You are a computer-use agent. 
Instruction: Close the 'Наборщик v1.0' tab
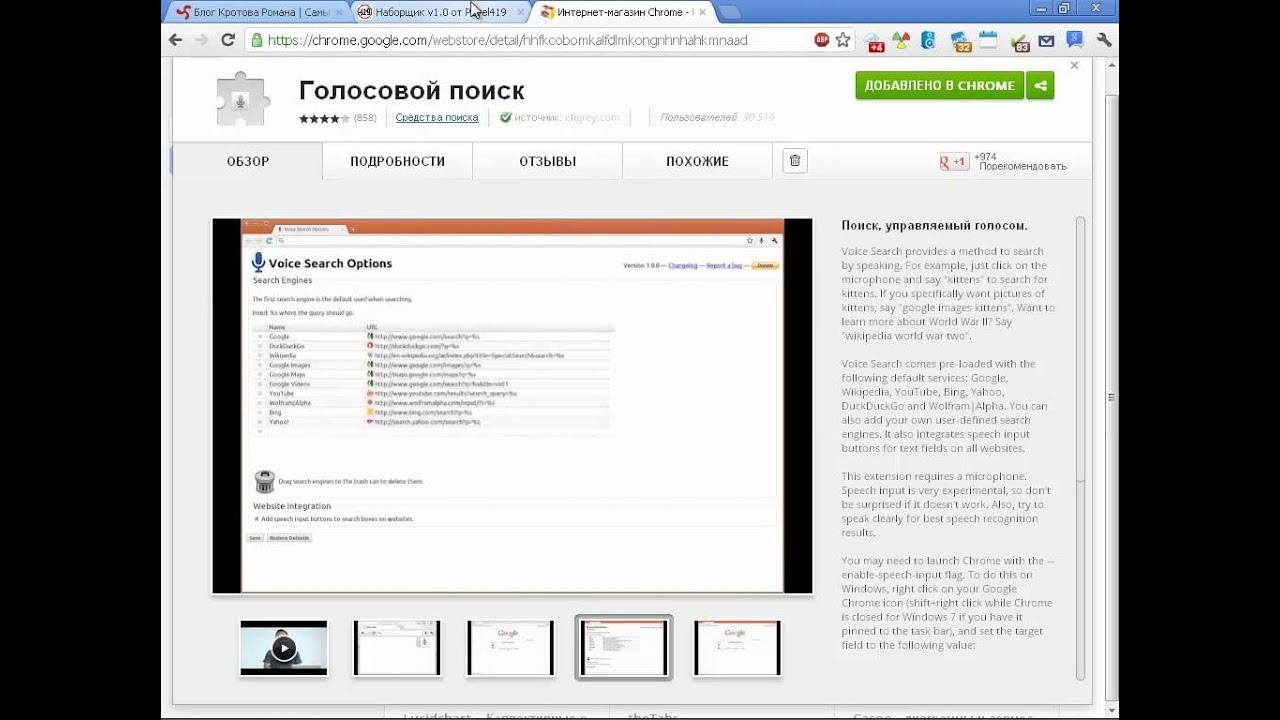coord(520,12)
